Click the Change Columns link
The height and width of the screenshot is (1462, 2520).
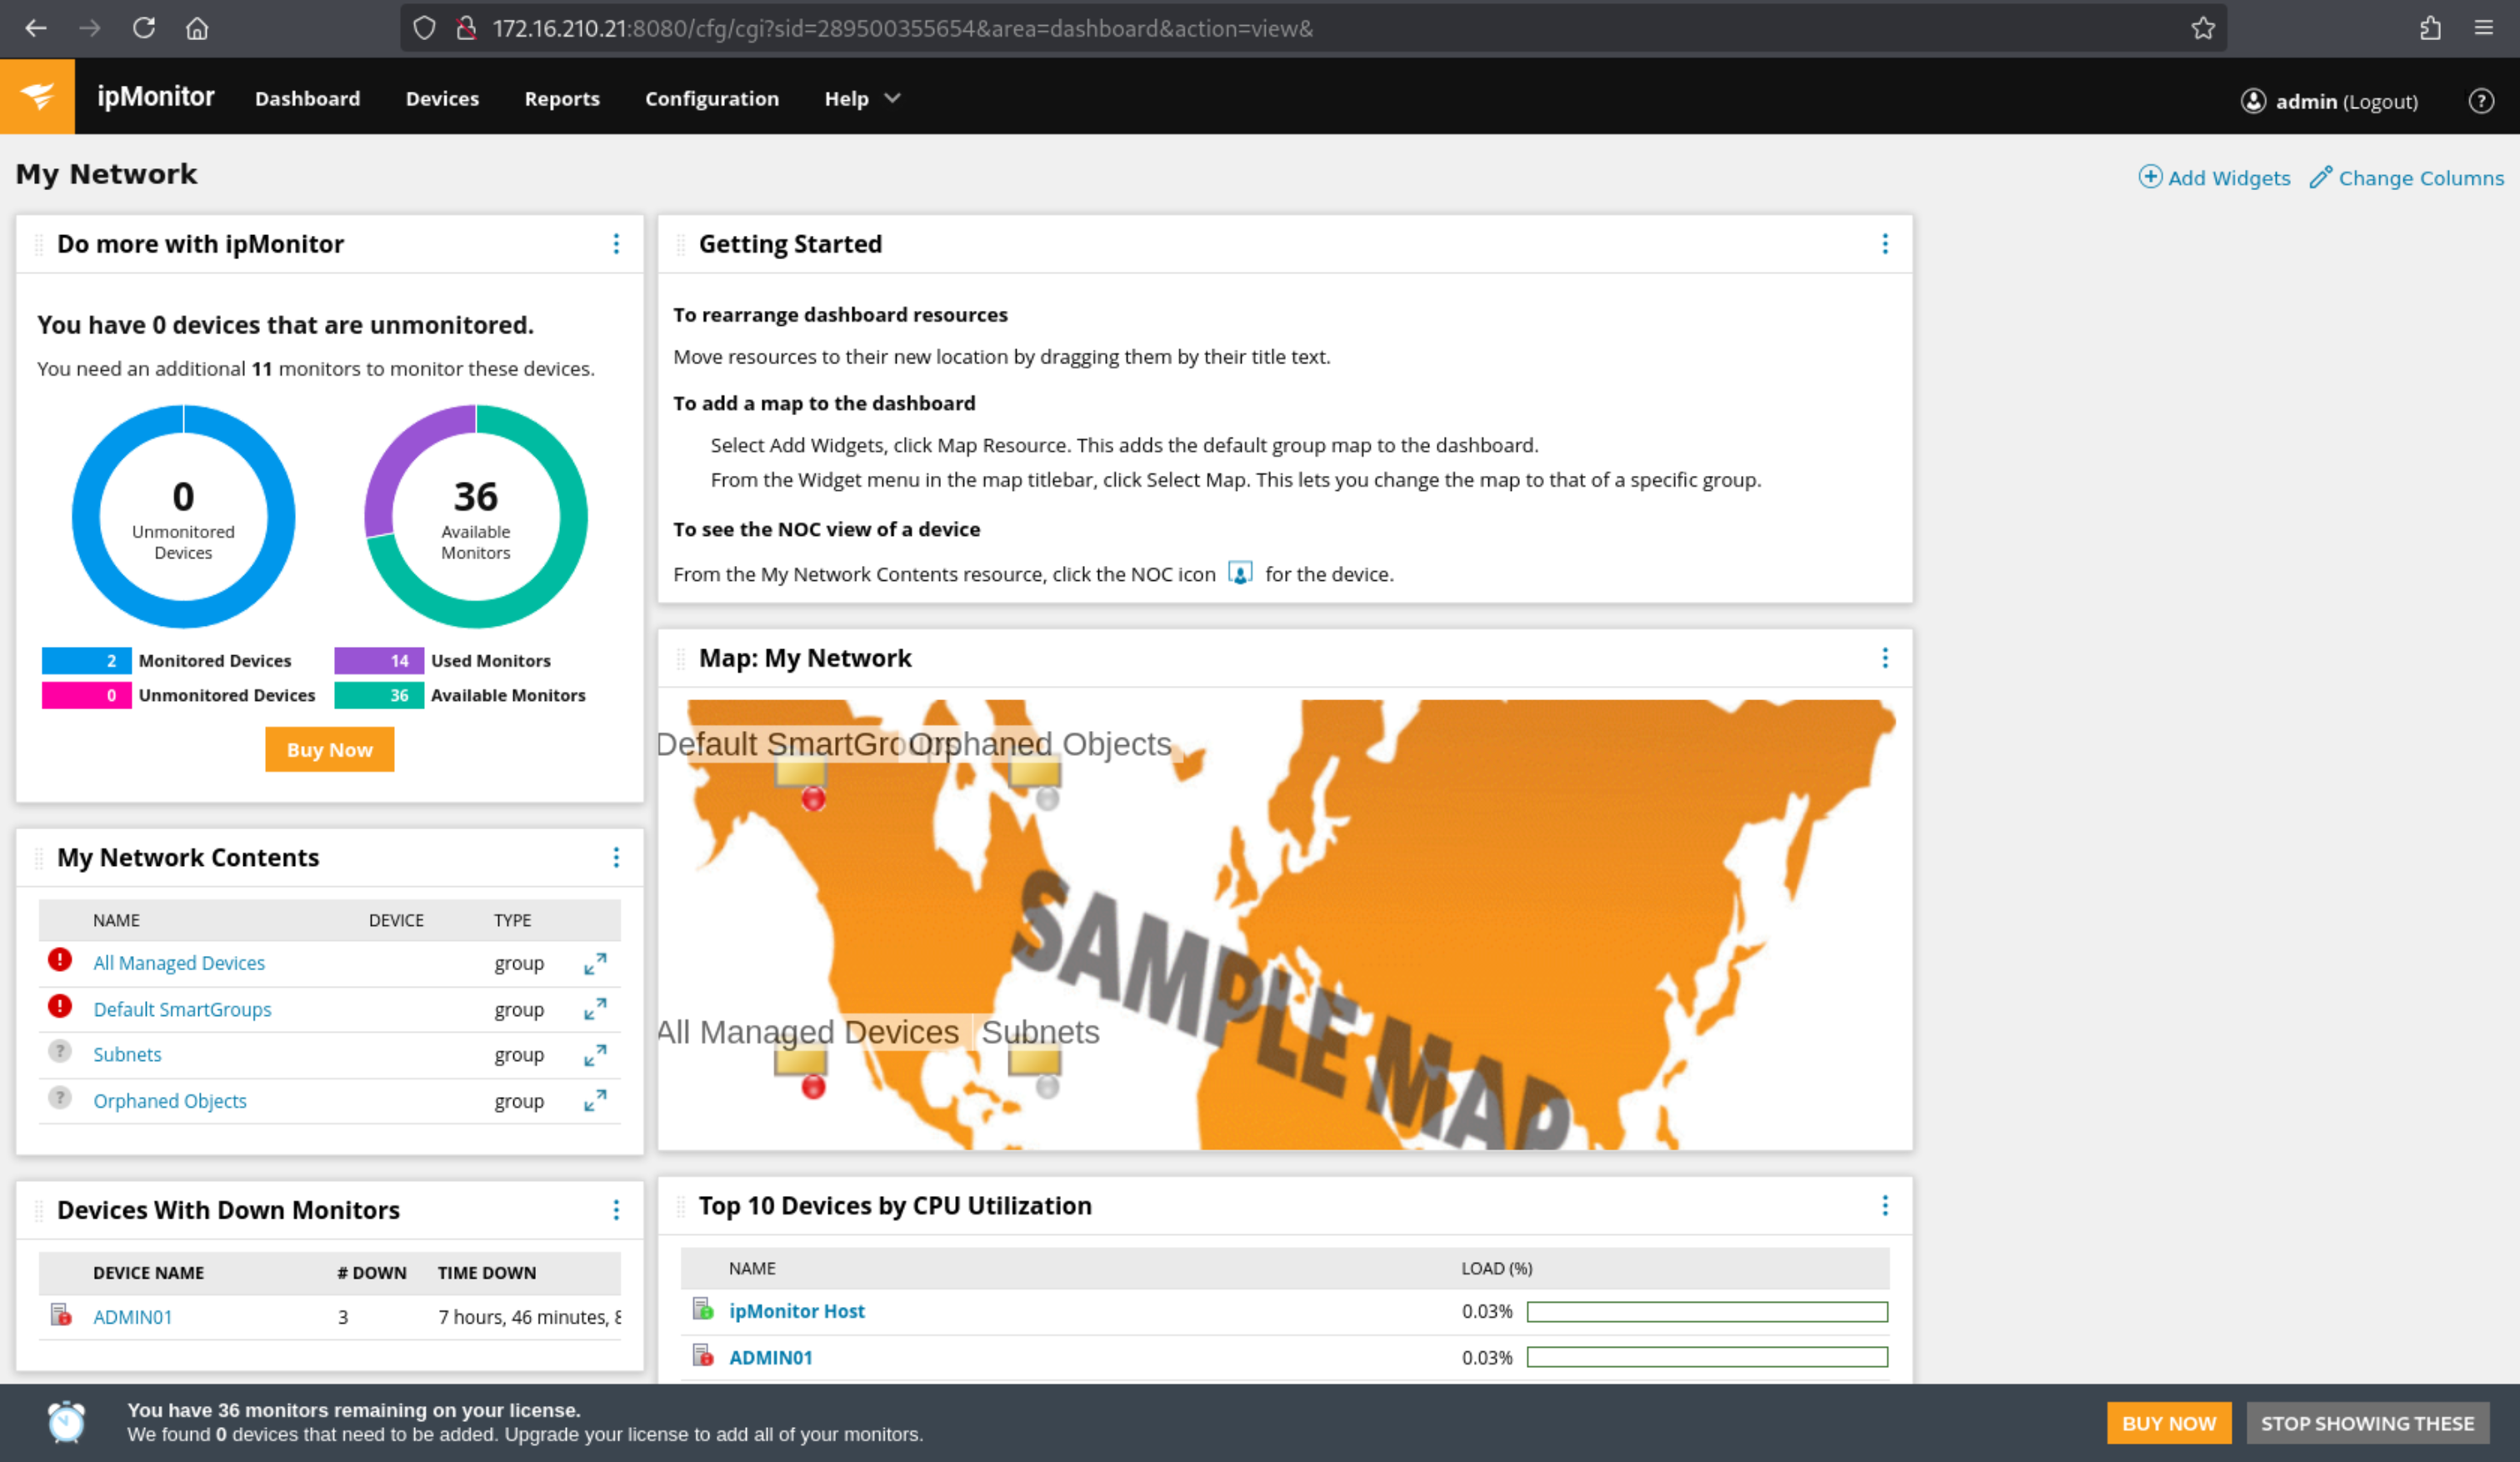[2407, 177]
